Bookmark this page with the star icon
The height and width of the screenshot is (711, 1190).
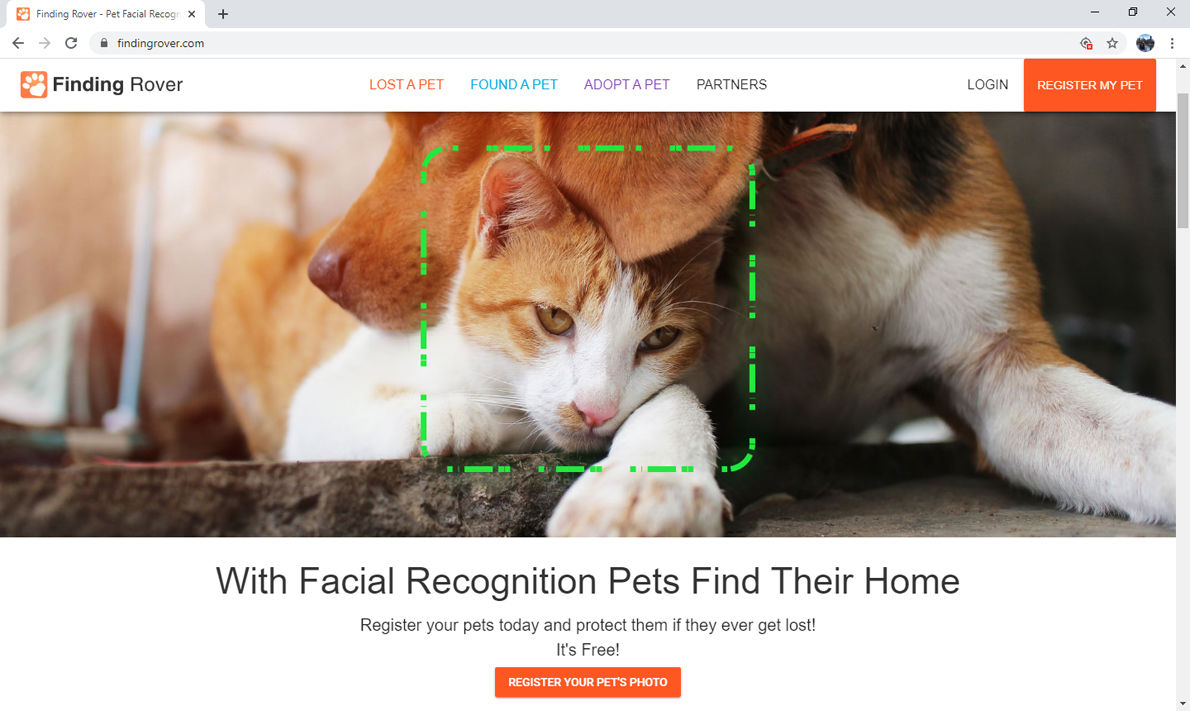[x=1112, y=43]
